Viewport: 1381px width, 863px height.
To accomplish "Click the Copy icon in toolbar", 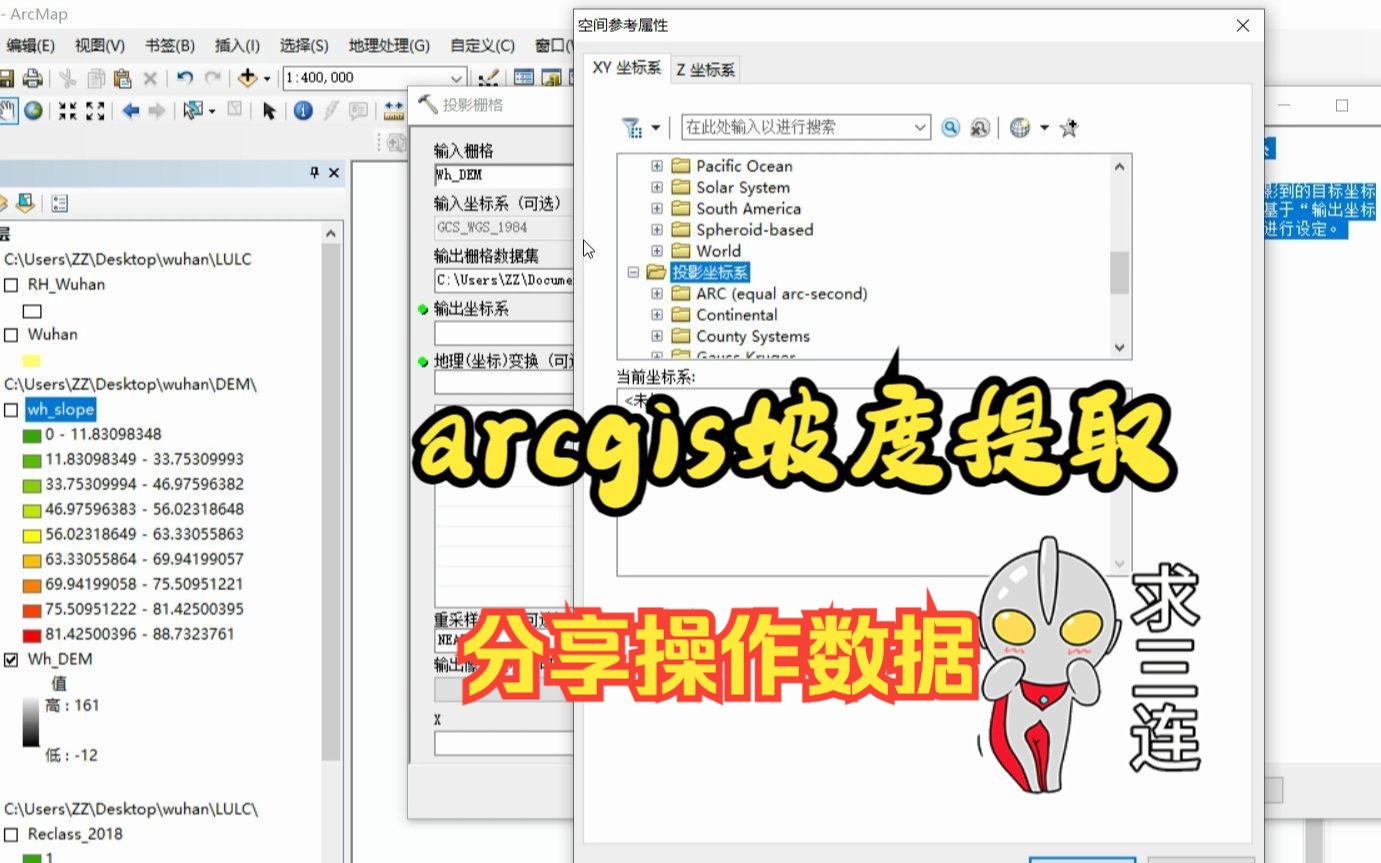I will point(96,78).
